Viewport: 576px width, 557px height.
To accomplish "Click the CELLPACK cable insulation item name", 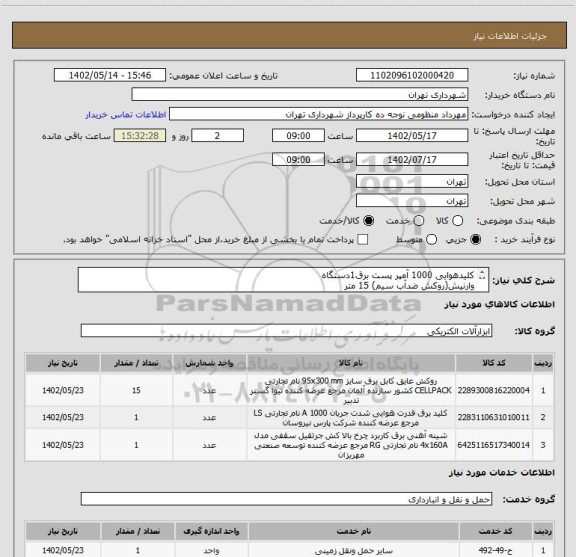I will (x=351, y=390).
